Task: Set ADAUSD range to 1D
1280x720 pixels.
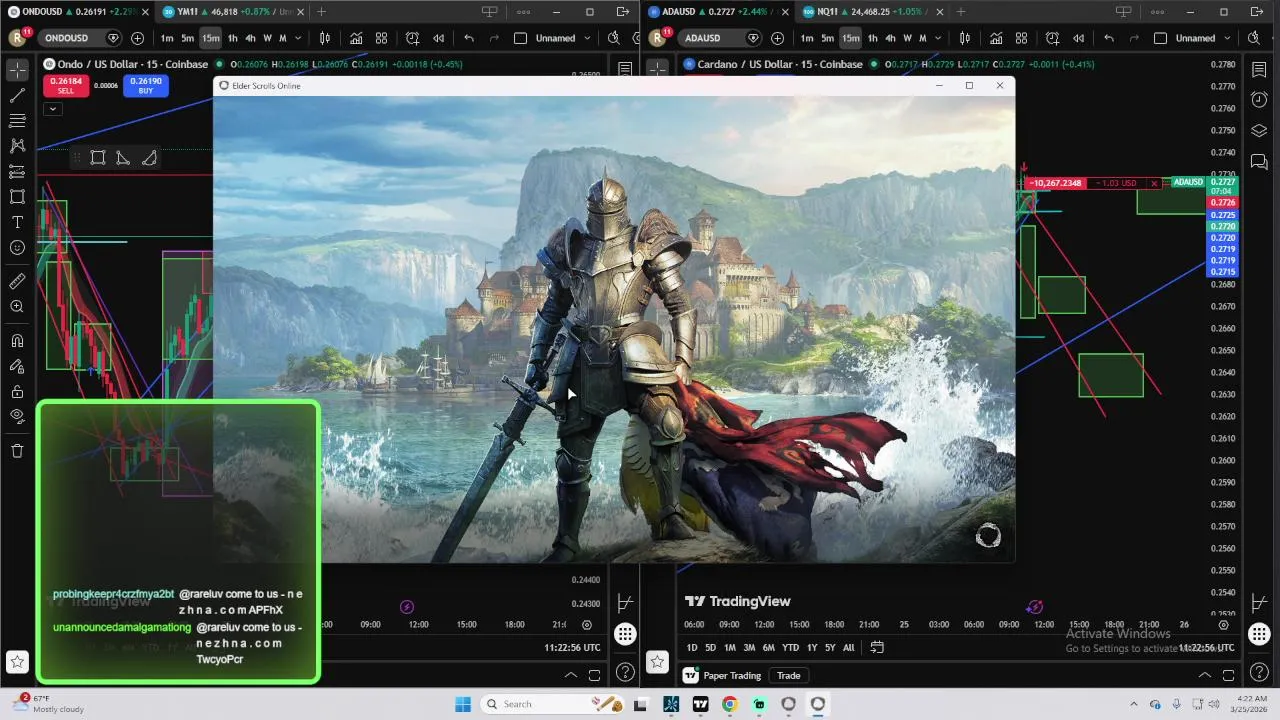Action: (x=691, y=647)
